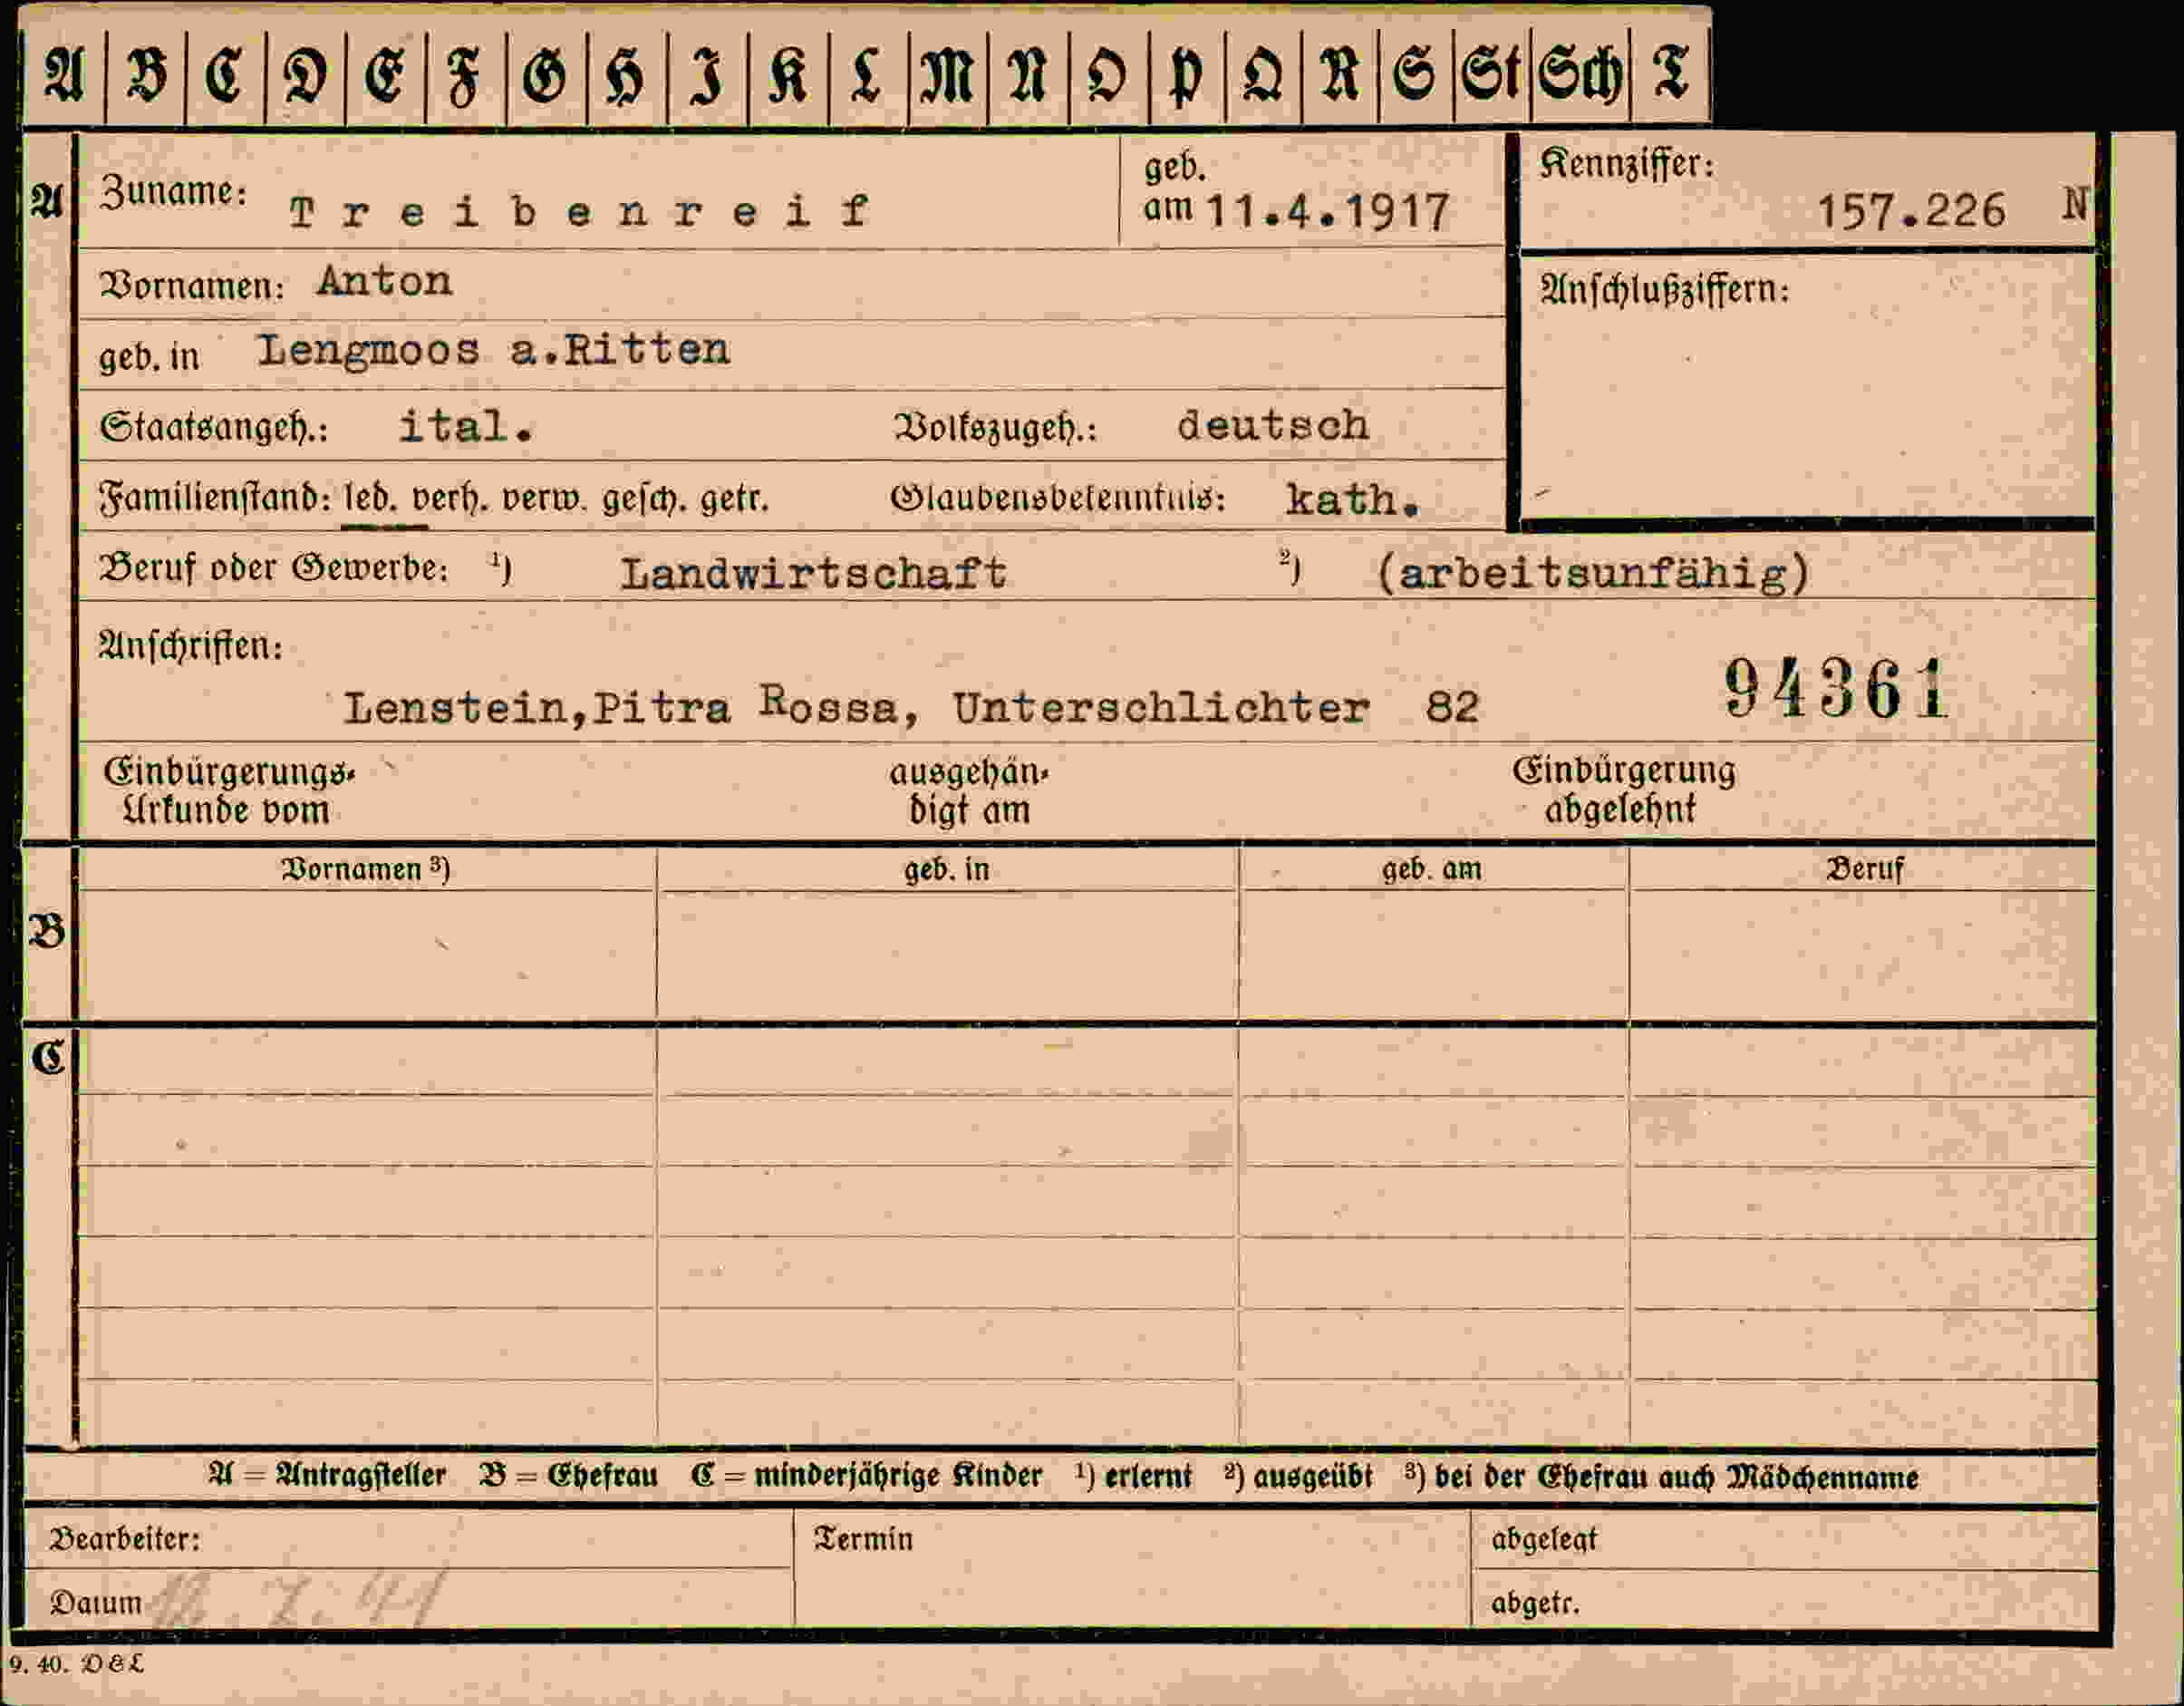Click the 'Anschlußziffern:' label
This screenshot has width=2184, height=1706.
pyautogui.click(x=1664, y=290)
